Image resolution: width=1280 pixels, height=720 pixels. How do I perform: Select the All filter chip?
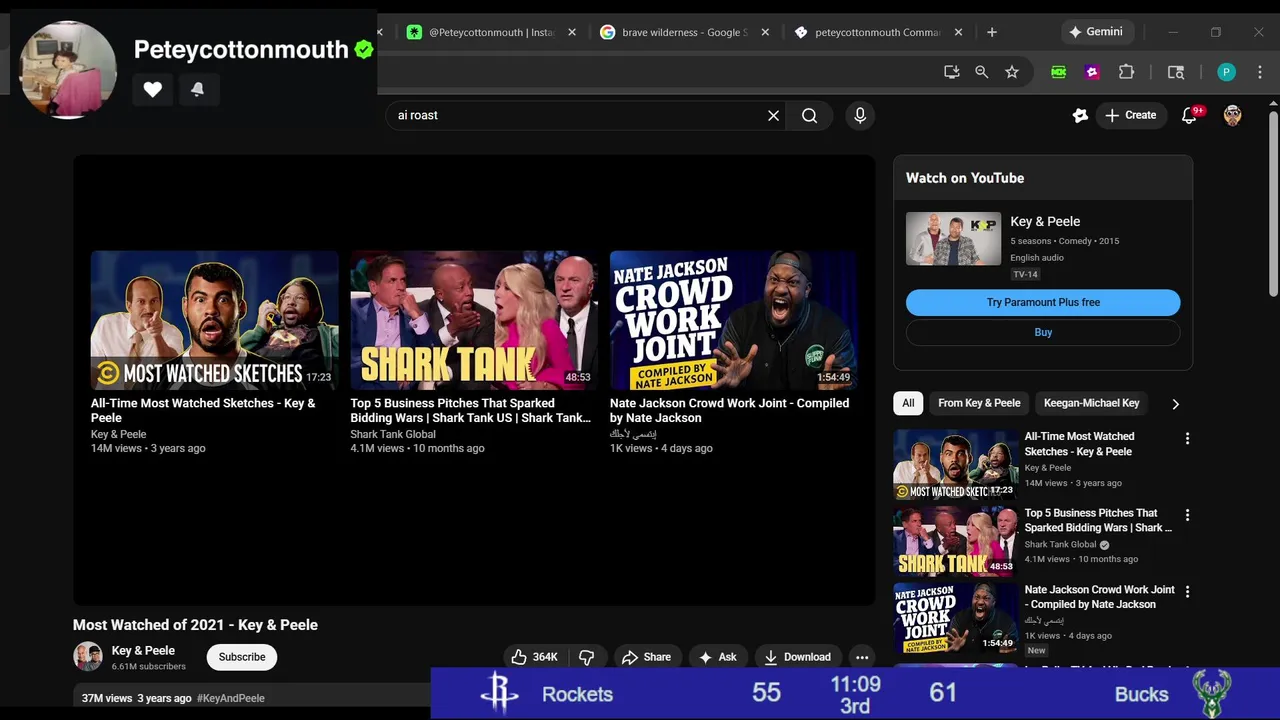pos(908,403)
